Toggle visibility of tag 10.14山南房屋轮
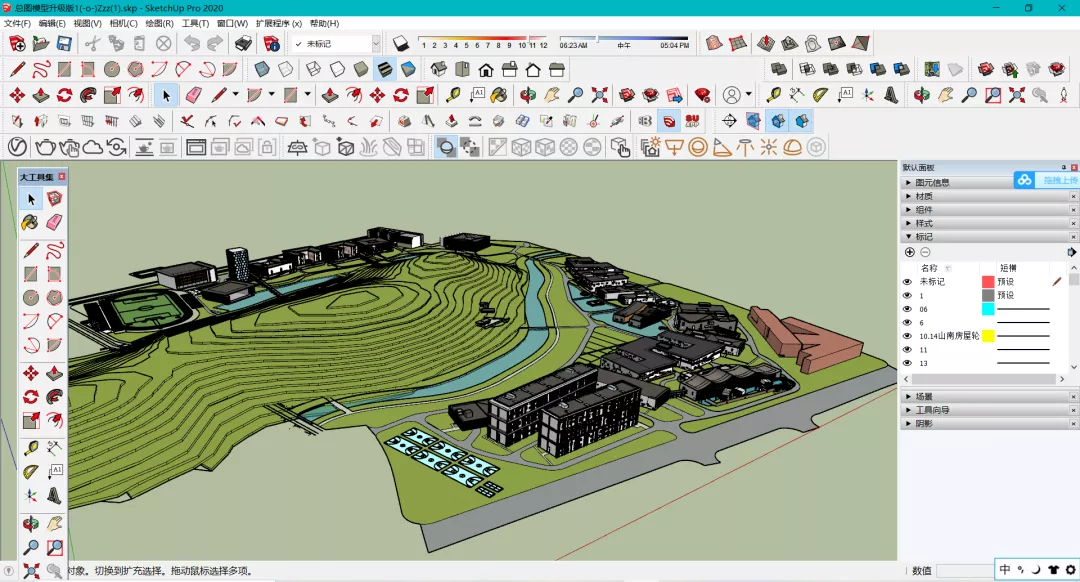 click(907, 336)
